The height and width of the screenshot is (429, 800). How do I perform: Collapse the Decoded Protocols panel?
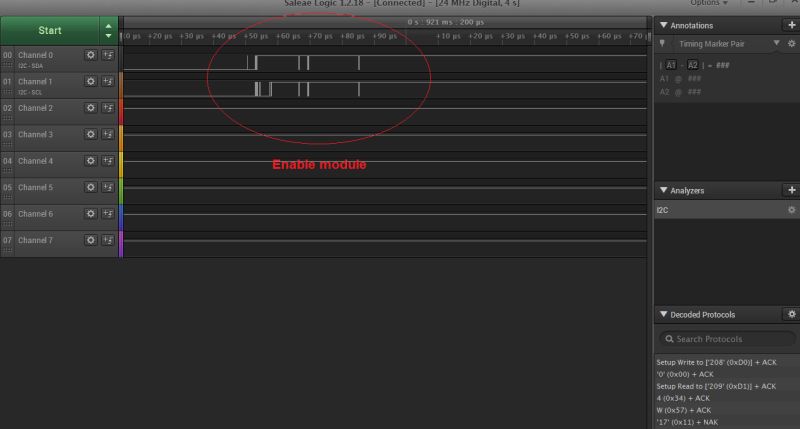[663, 314]
